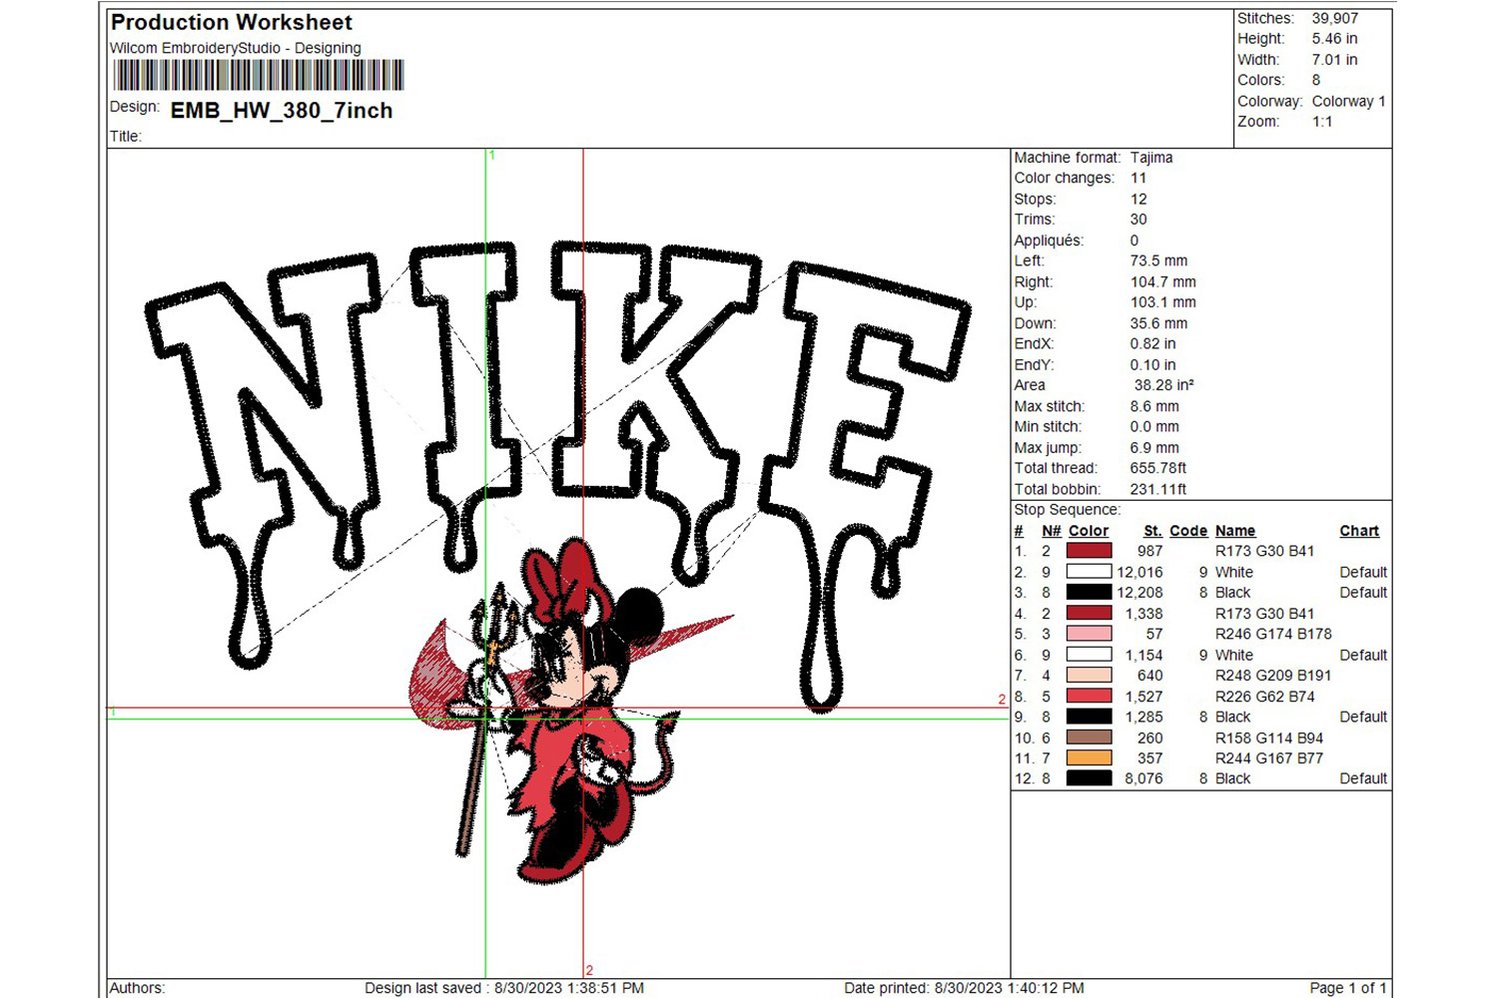The width and height of the screenshot is (1500, 998).
Task: Select the machine format value Tajima
Action: (x=1152, y=157)
